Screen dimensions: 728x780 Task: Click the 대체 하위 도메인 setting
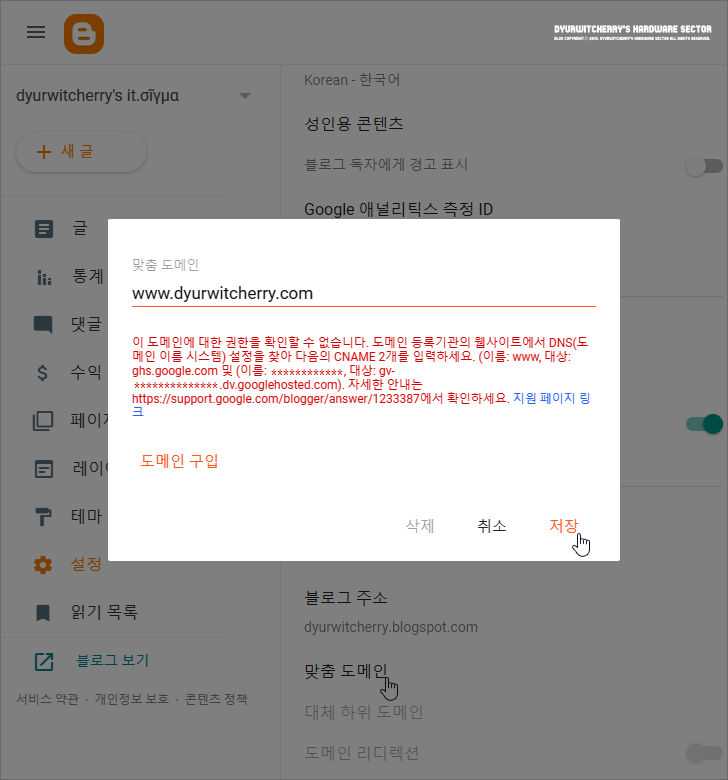364,712
